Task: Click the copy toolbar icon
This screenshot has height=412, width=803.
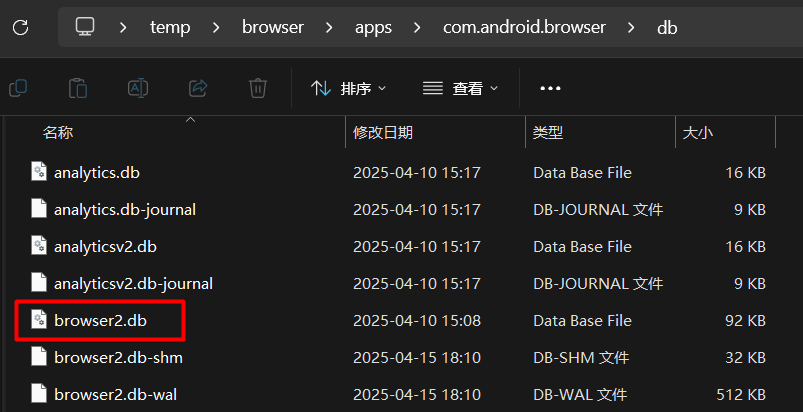Action: pos(18,88)
